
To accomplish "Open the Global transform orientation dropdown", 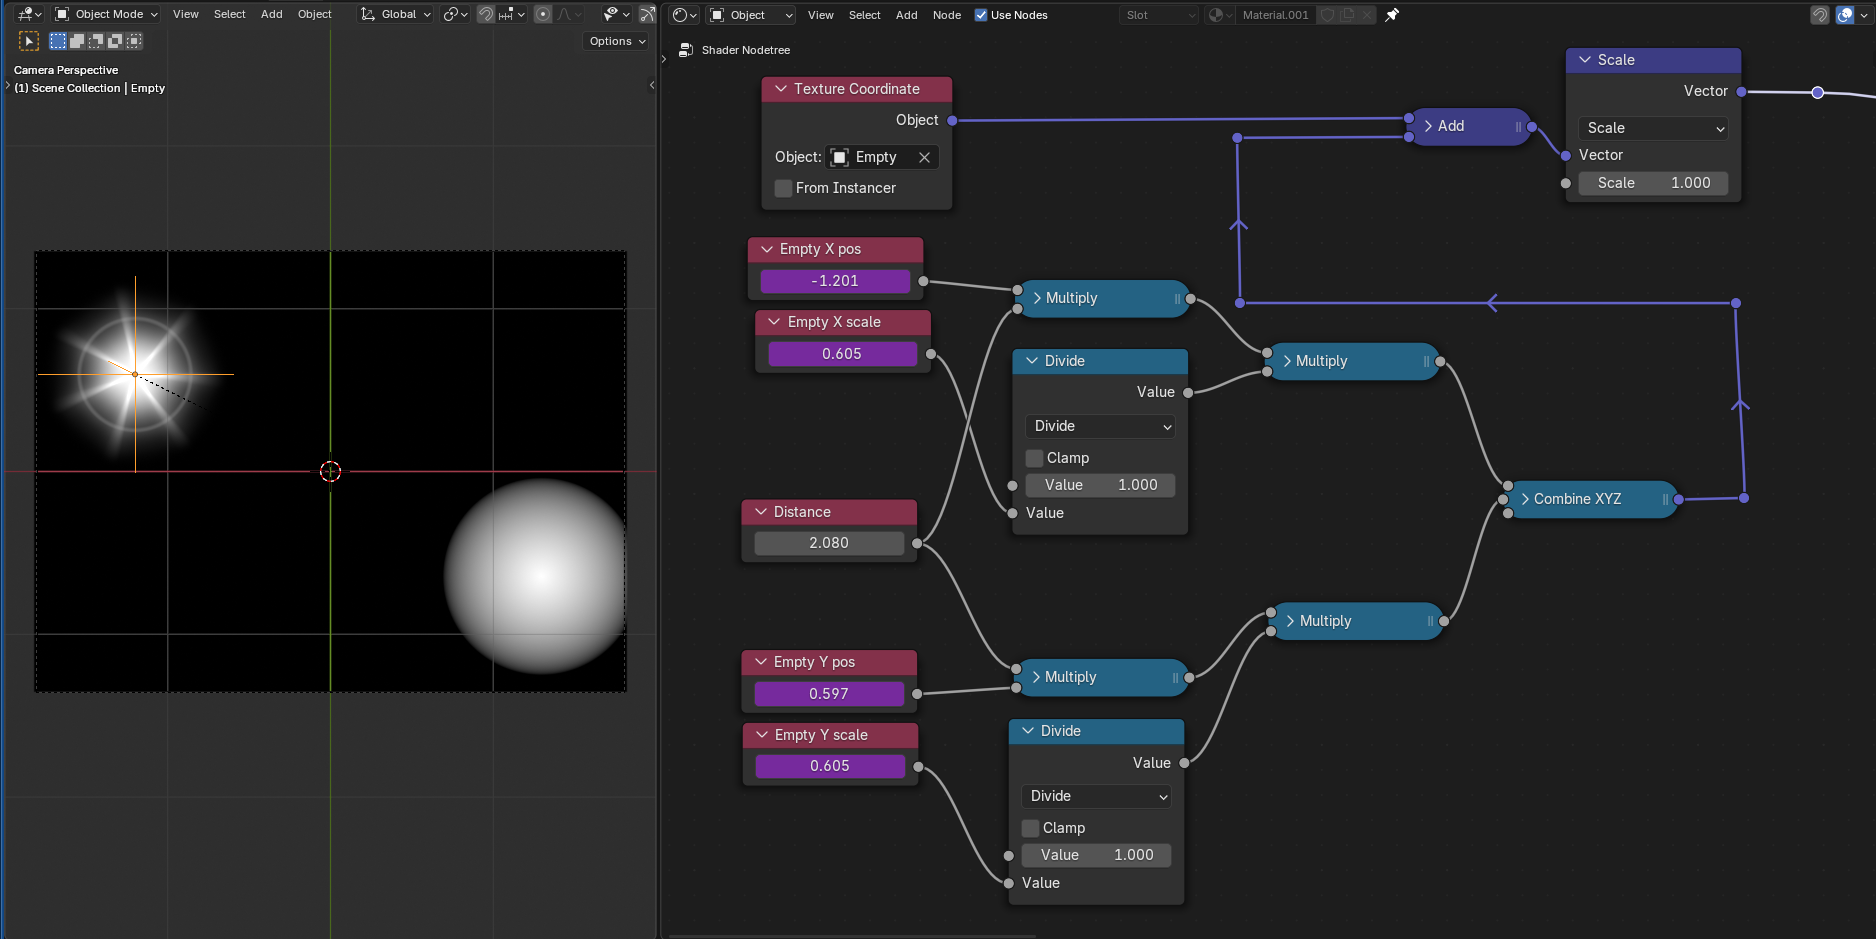I will 397,14.
